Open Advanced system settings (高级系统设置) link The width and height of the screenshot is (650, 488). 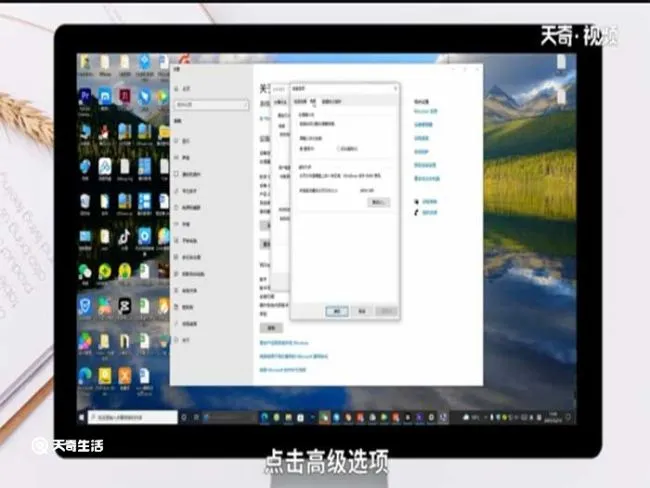(x=425, y=165)
